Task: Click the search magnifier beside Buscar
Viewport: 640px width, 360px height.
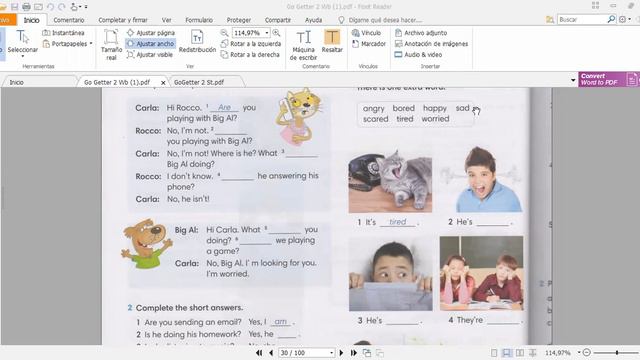Action: pyautogui.click(x=611, y=19)
